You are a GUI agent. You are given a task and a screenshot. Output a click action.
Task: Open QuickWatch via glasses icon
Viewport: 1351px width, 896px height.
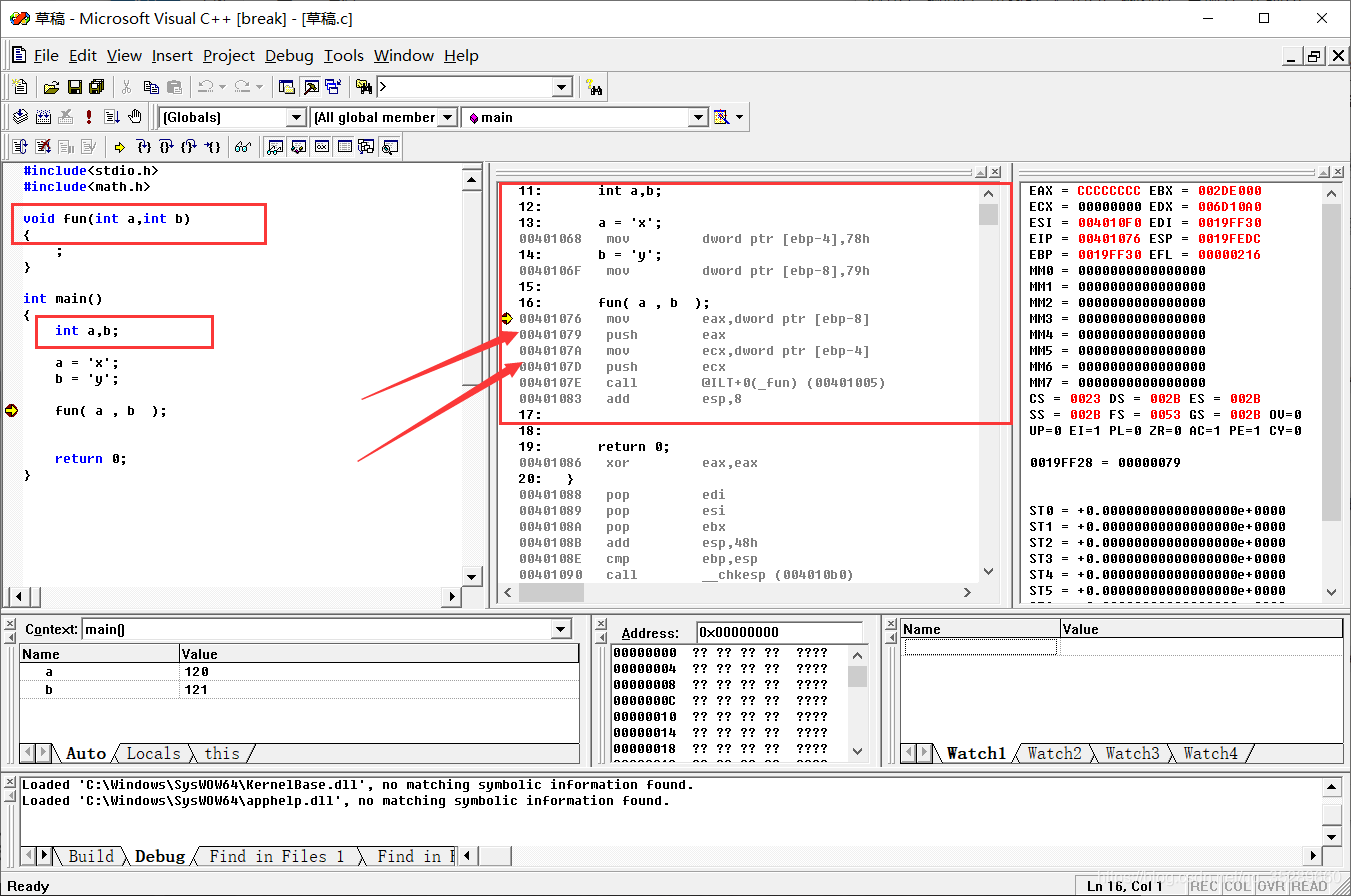point(242,147)
